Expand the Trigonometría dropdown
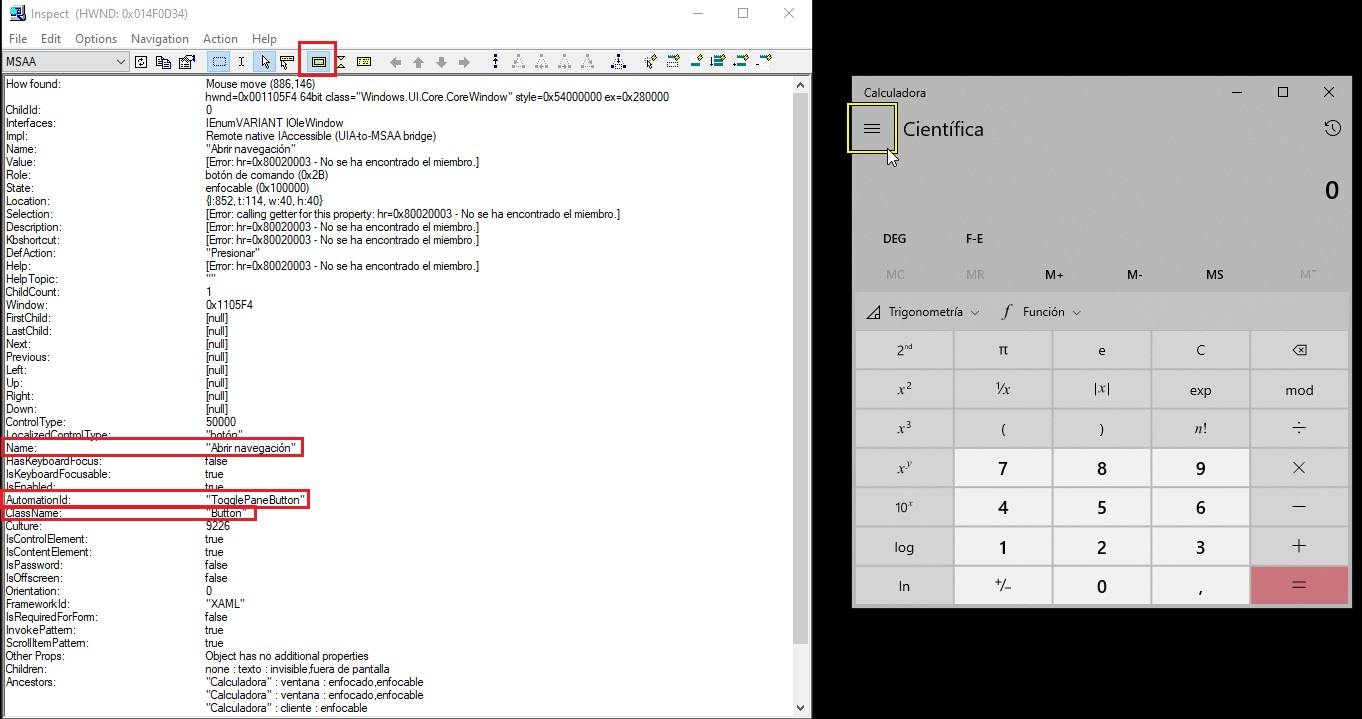 tap(923, 312)
